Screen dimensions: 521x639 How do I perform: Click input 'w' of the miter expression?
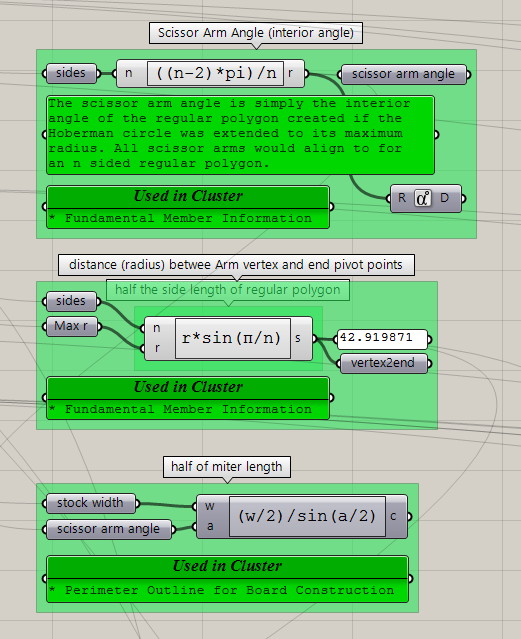click(210, 506)
